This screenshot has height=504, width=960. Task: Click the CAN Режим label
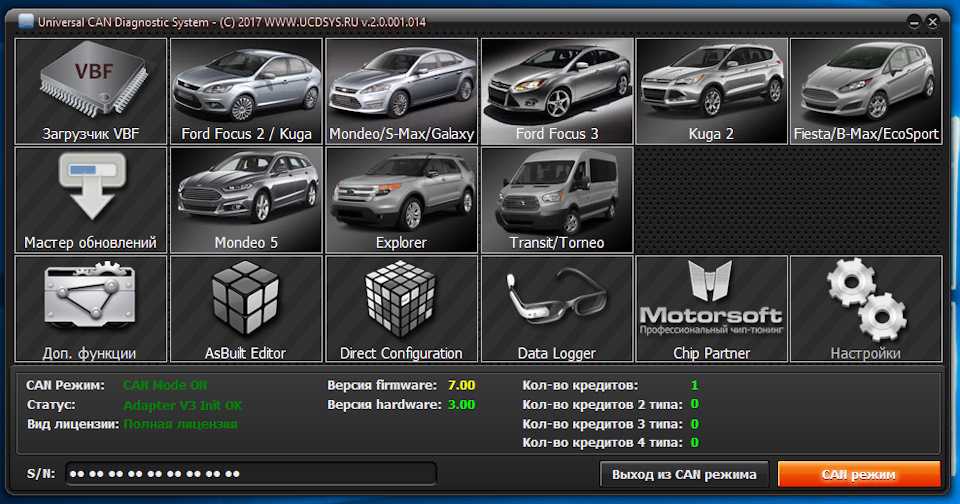click(x=66, y=385)
